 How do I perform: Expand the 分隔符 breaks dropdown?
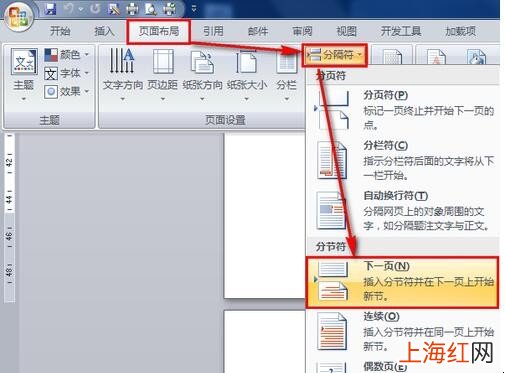point(335,55)
